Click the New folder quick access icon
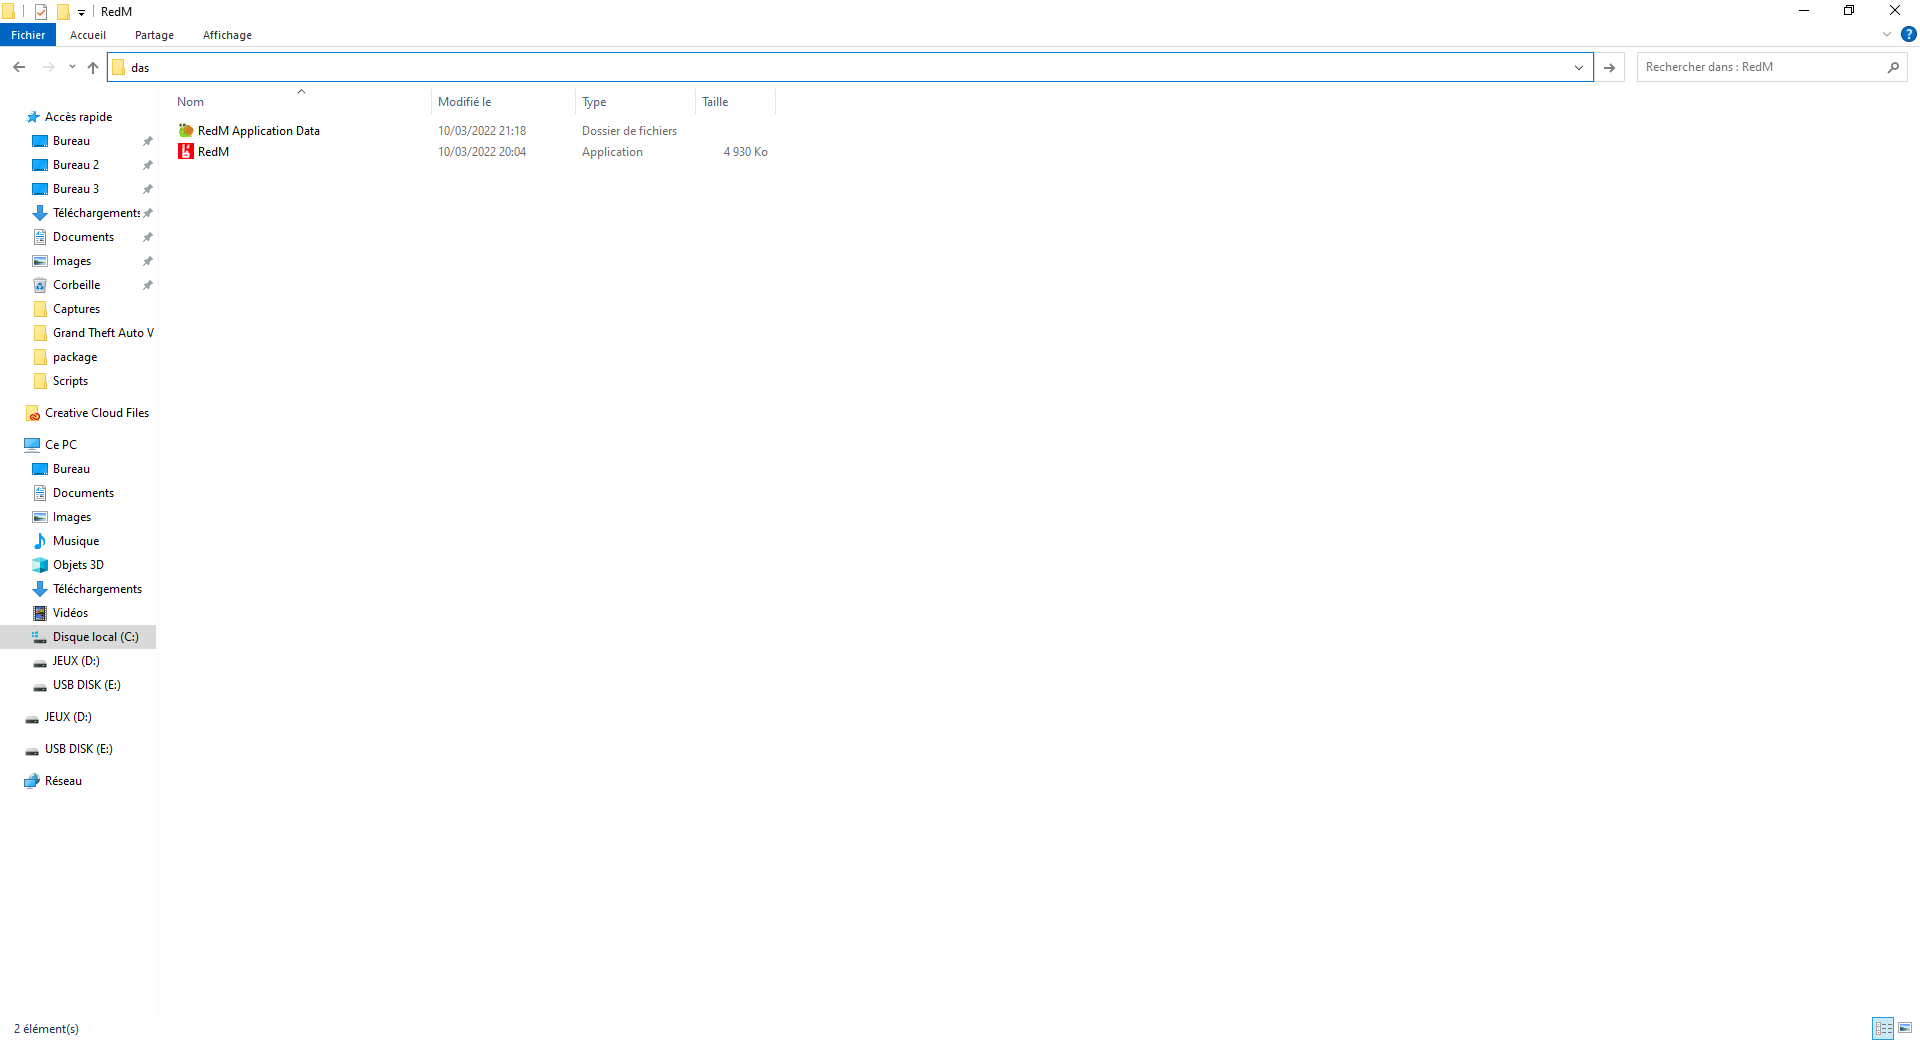1920x1040 pixels. (63, 11)
